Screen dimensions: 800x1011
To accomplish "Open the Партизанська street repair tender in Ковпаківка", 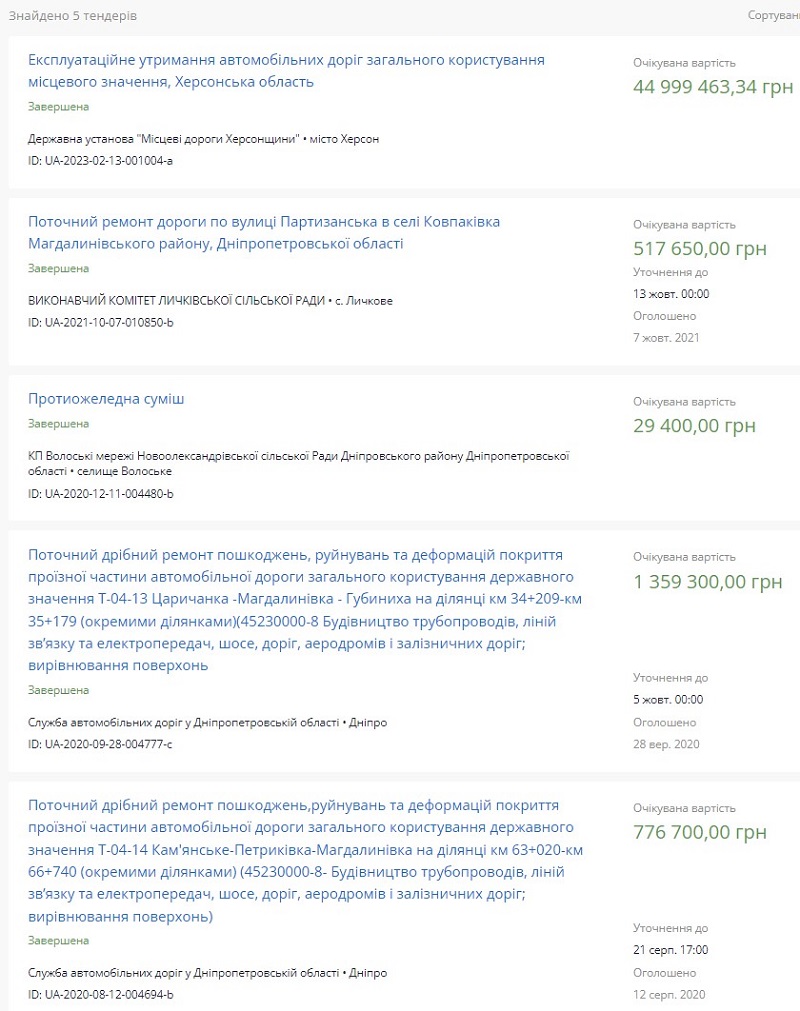I will click(264, 233).
